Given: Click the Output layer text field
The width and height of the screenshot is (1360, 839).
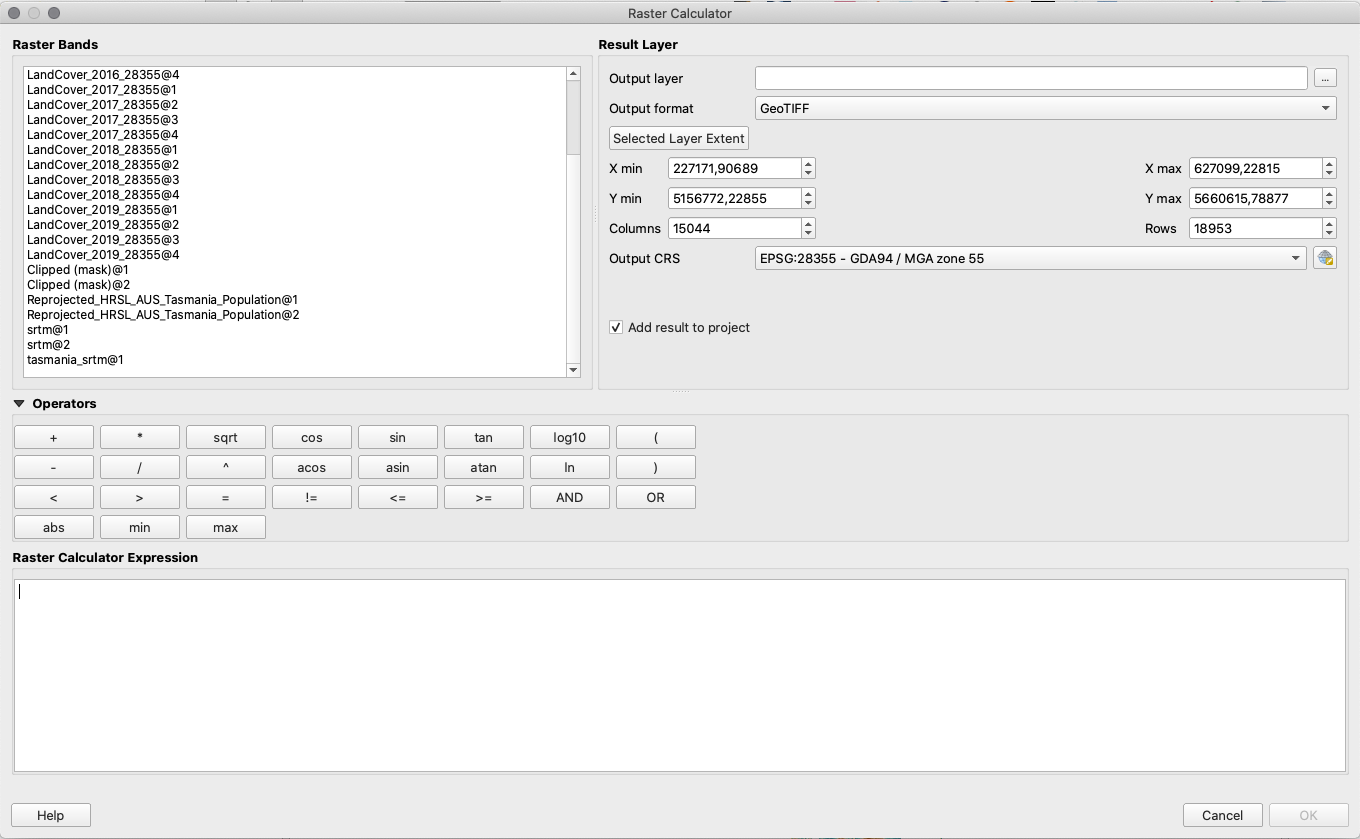Looking at the screenshot, I should (x=1031, y=78).
